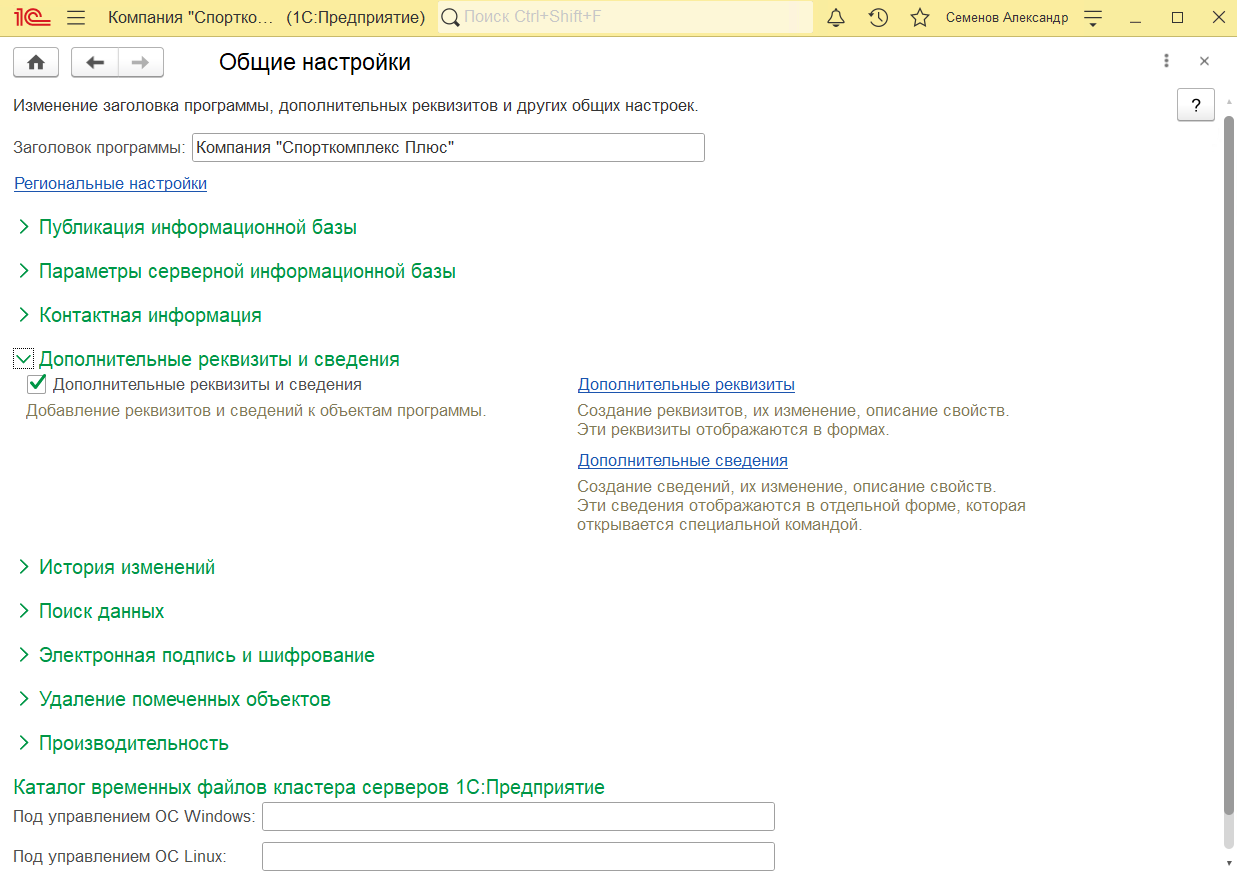Click the vertical scrollbar thumb
The image size is (1237, 891).
(x=1229, y=465)
